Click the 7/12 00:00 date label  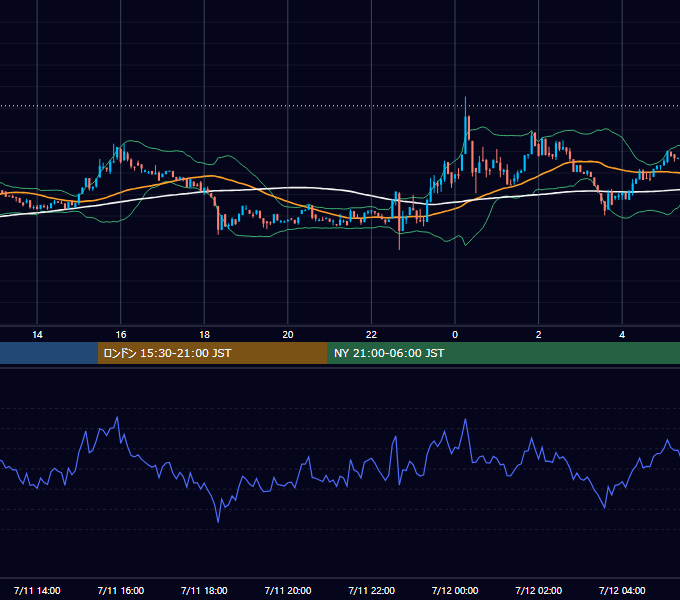point(455,590)
